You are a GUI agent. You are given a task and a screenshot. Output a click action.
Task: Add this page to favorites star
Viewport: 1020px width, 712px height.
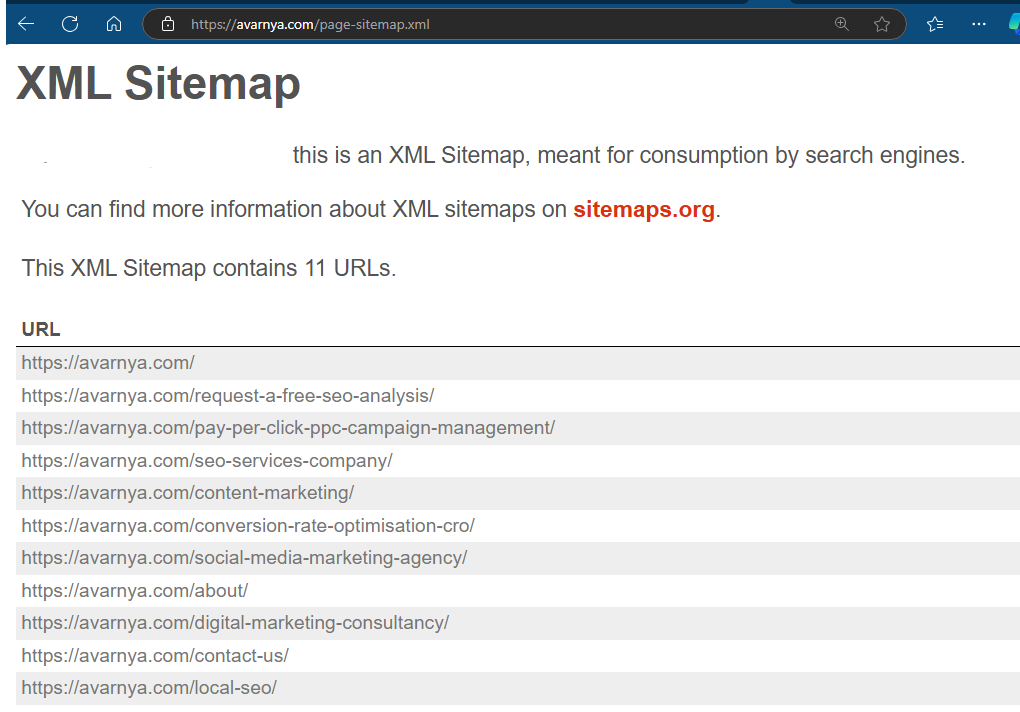click(x=881, y=24)
